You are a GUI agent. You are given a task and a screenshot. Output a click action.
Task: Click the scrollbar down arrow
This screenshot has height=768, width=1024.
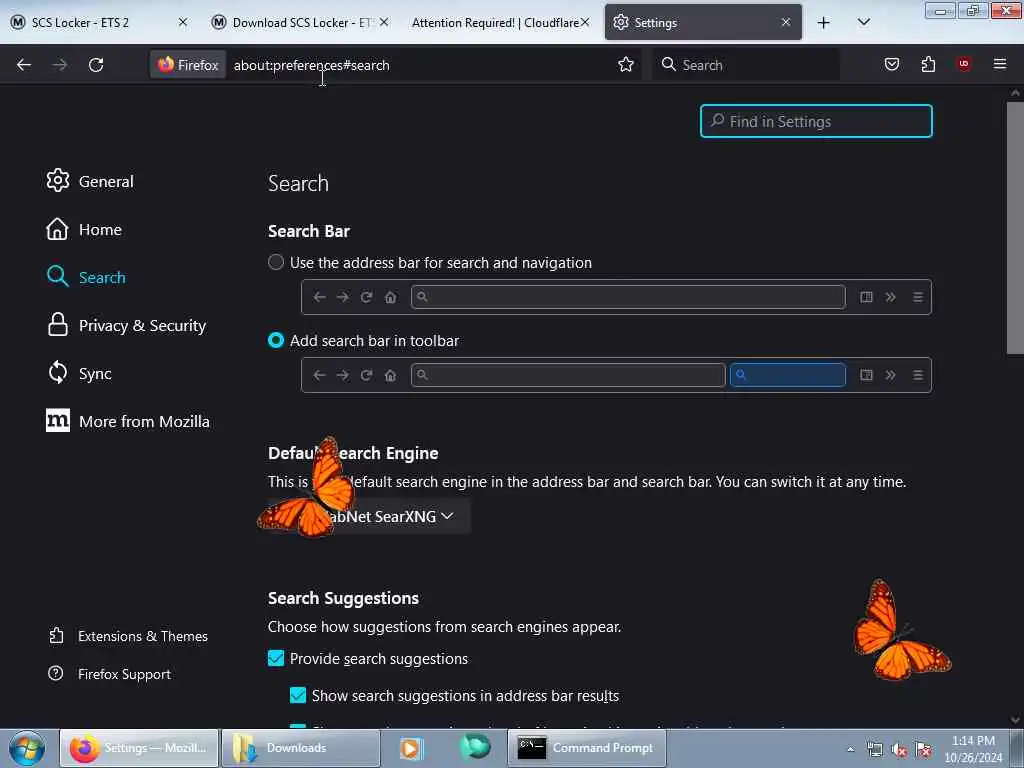point(1015,720)
